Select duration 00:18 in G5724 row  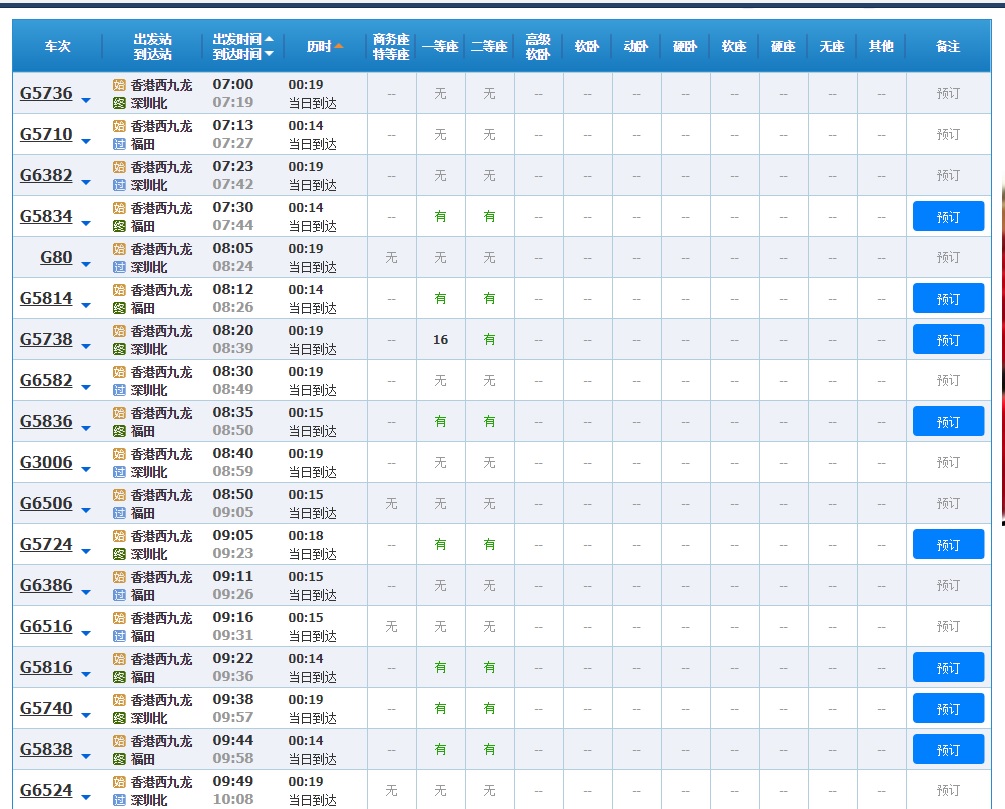coord(306,536)
